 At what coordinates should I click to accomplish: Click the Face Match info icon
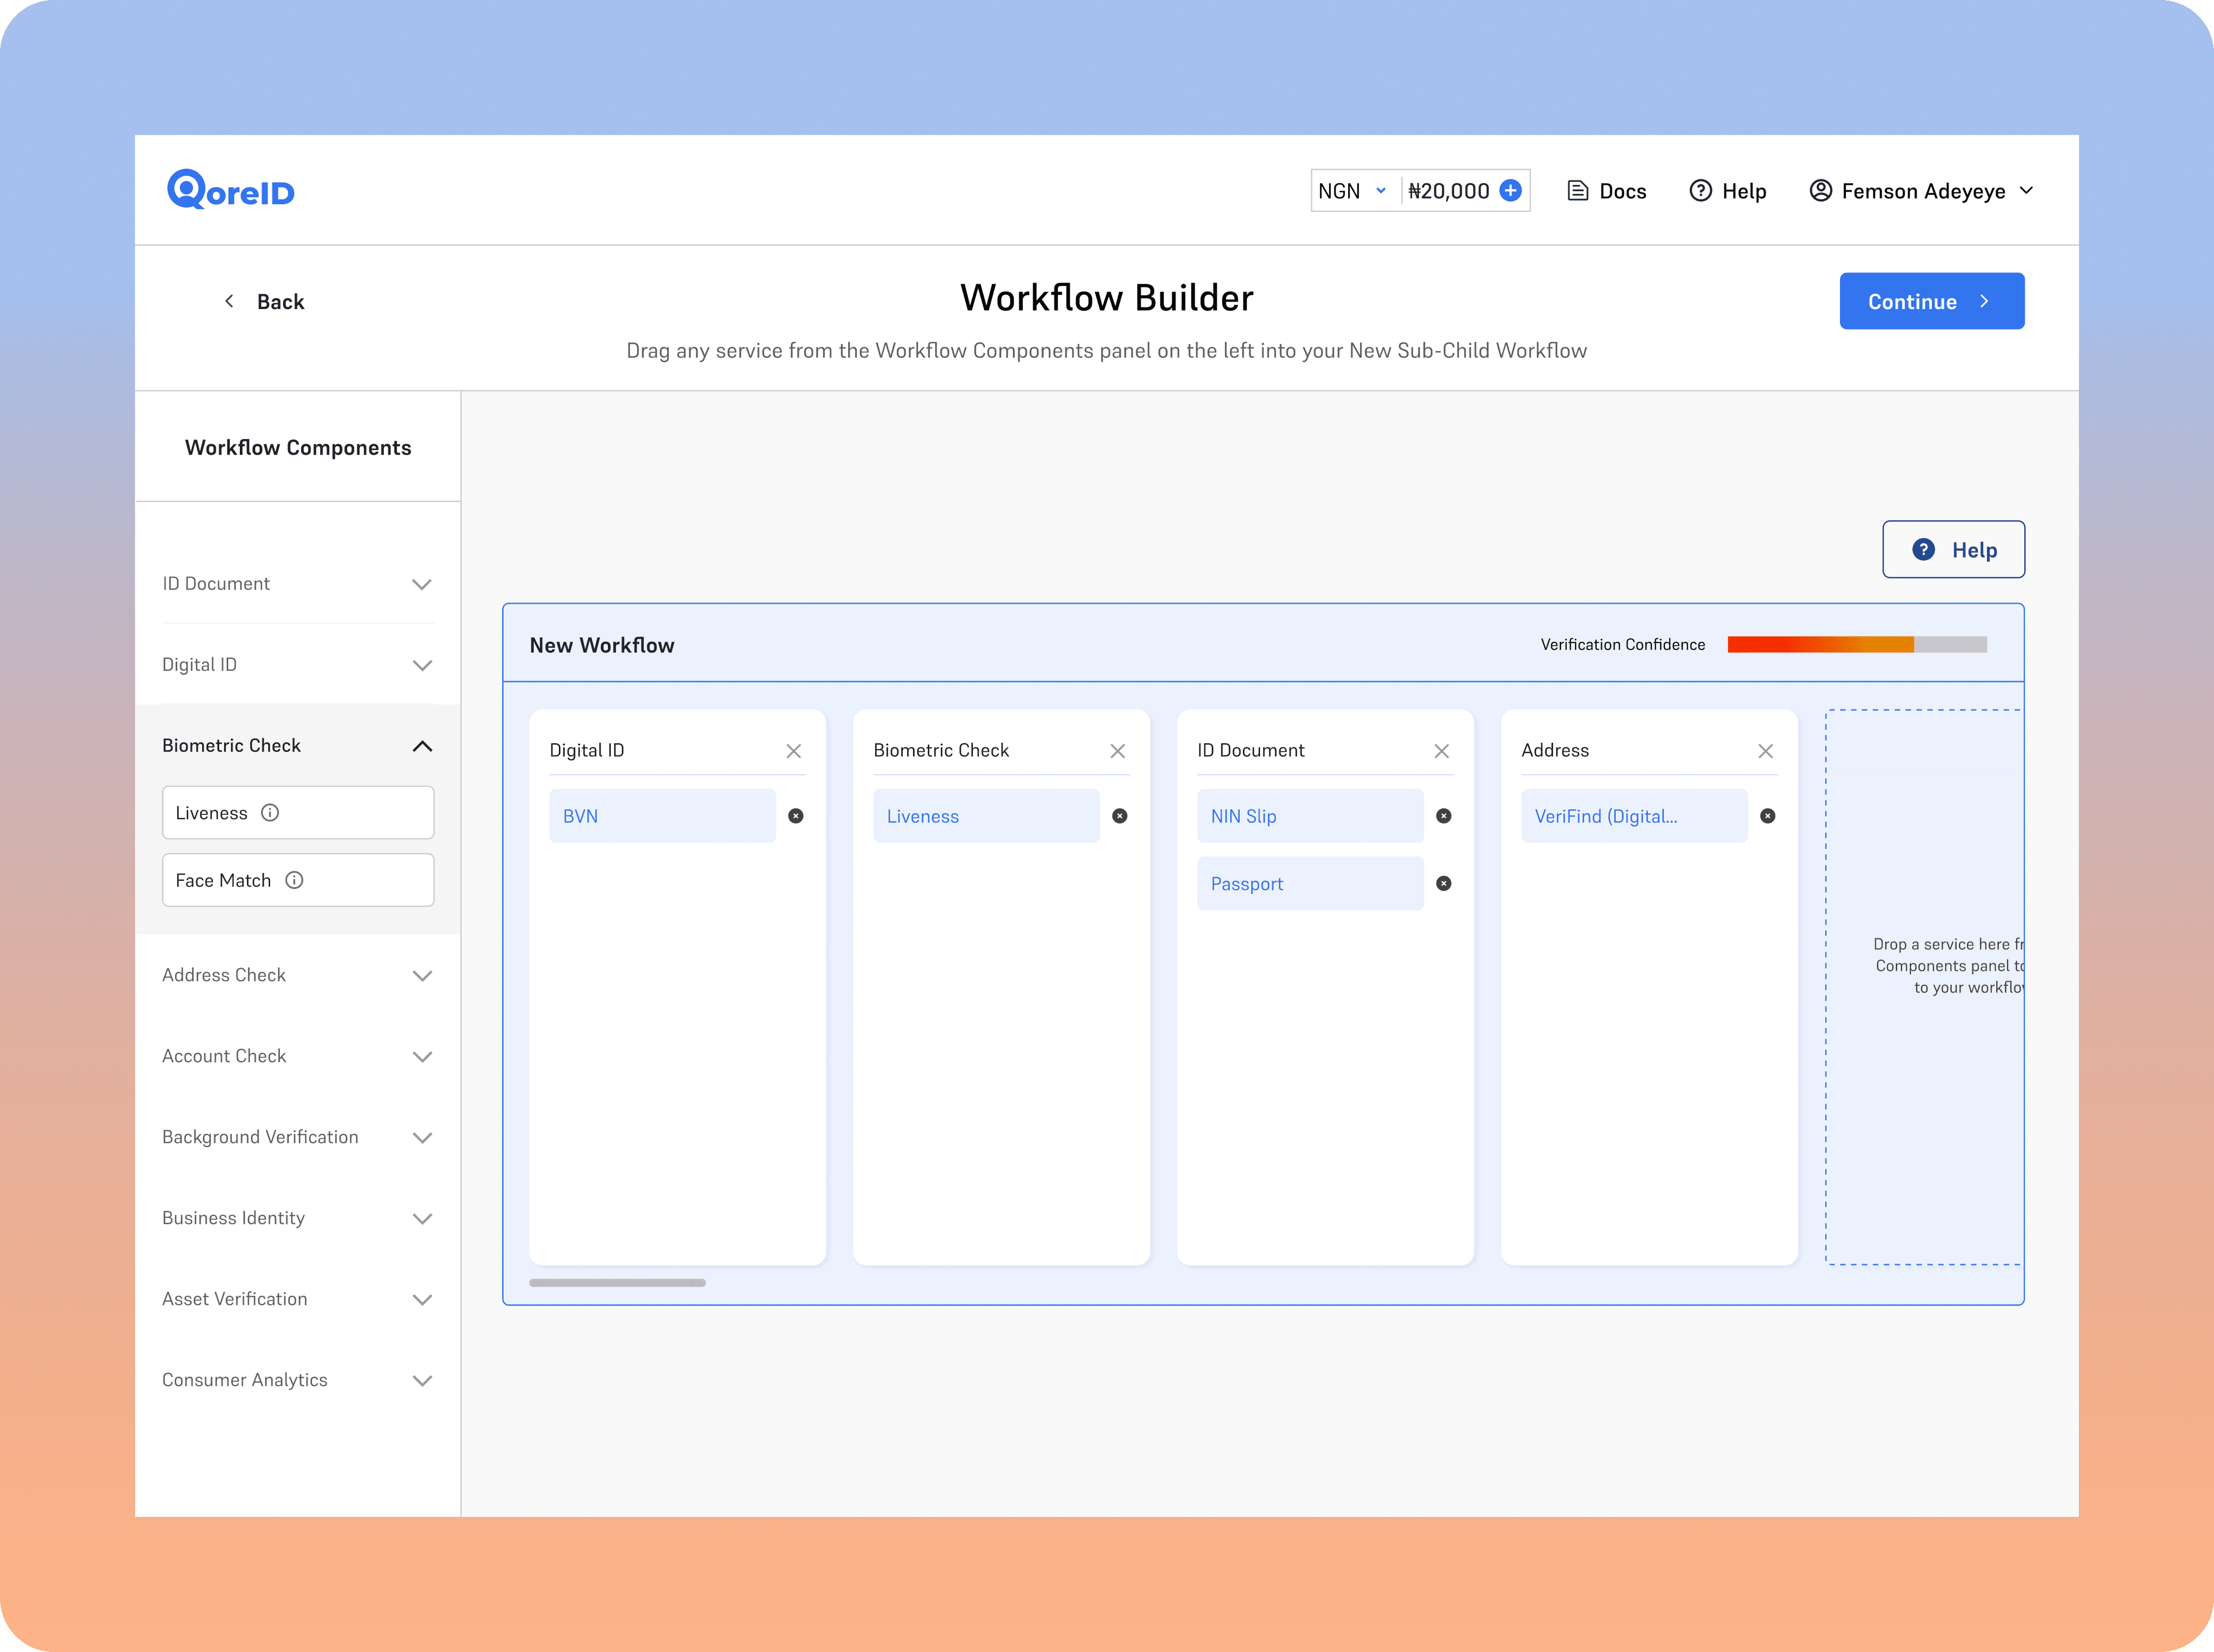coord(294,880)
